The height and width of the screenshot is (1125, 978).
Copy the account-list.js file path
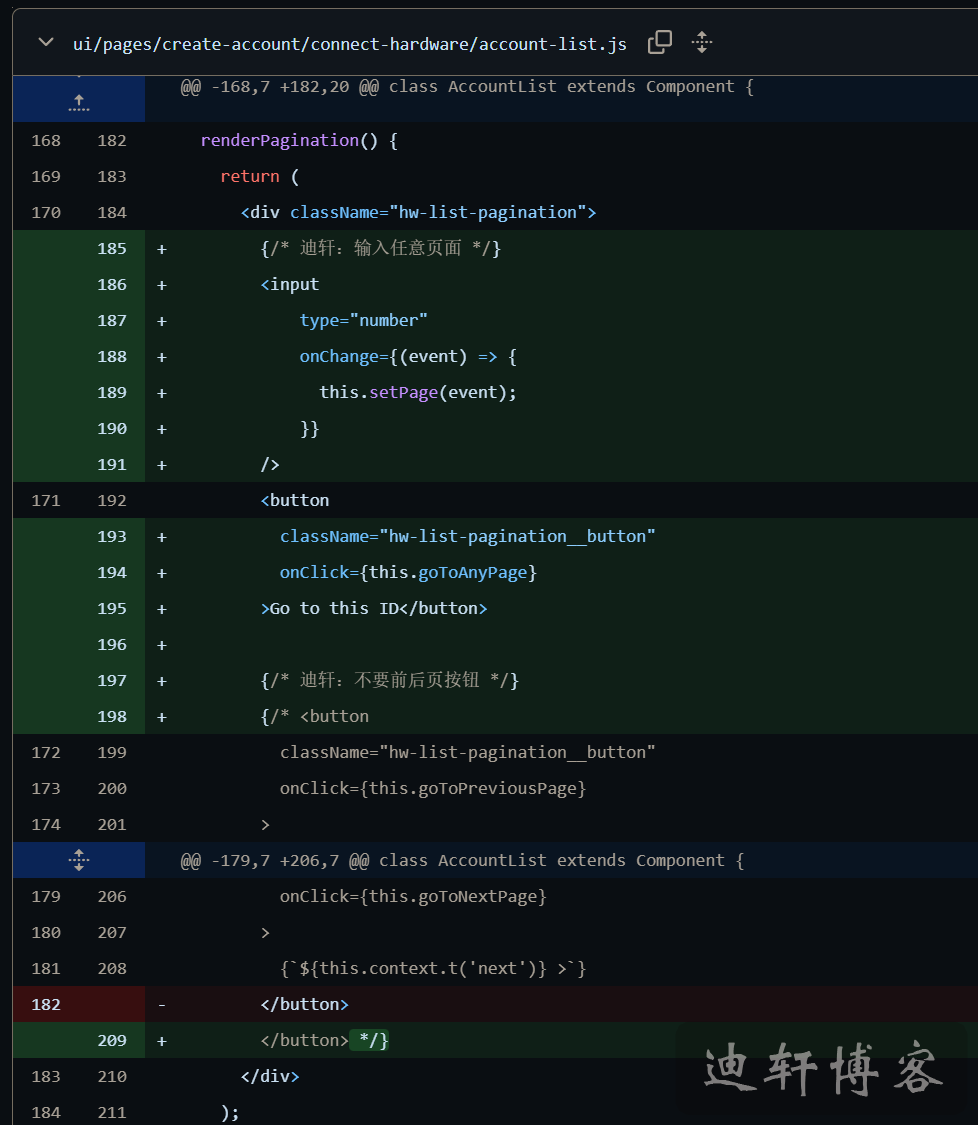[660, 42]
